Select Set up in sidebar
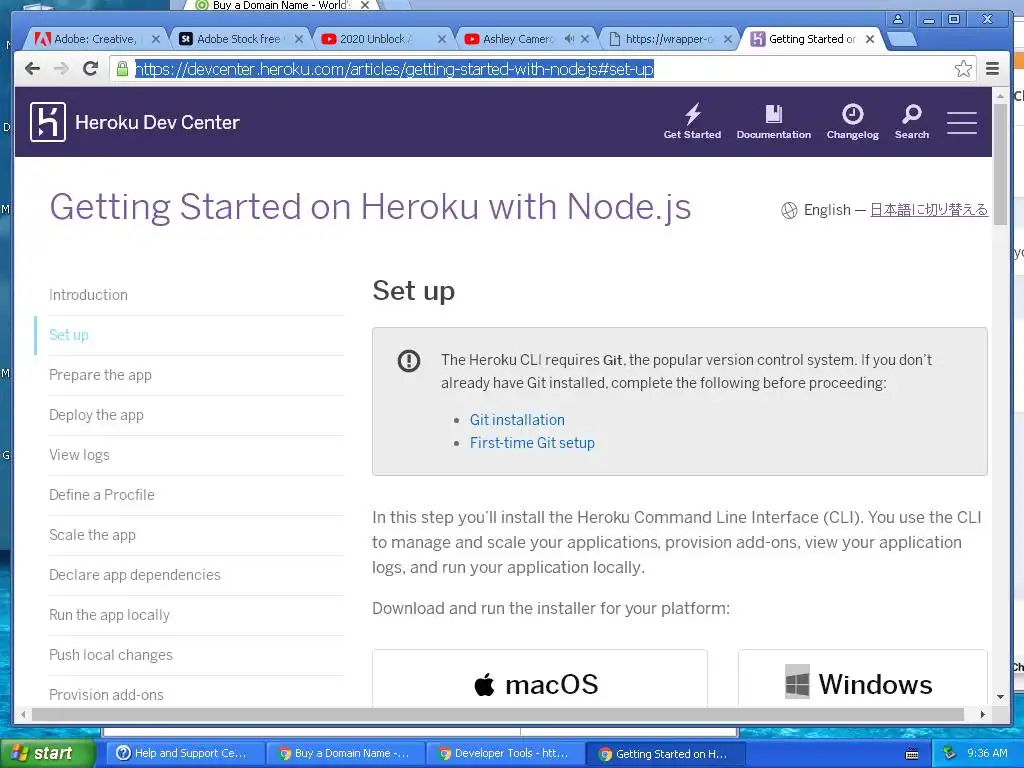The height and width of the screenshot is (768, 1024). pyautogui.click(x=69, y=335)
